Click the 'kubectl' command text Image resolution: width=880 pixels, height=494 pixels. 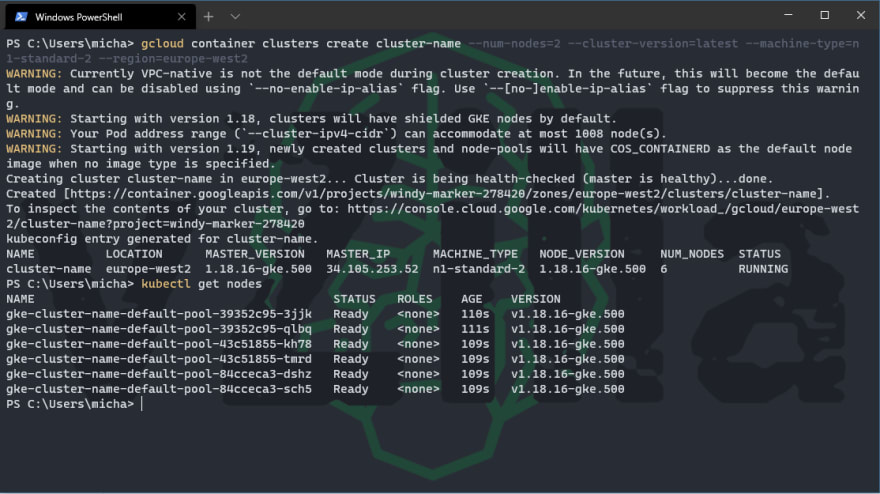166,284
